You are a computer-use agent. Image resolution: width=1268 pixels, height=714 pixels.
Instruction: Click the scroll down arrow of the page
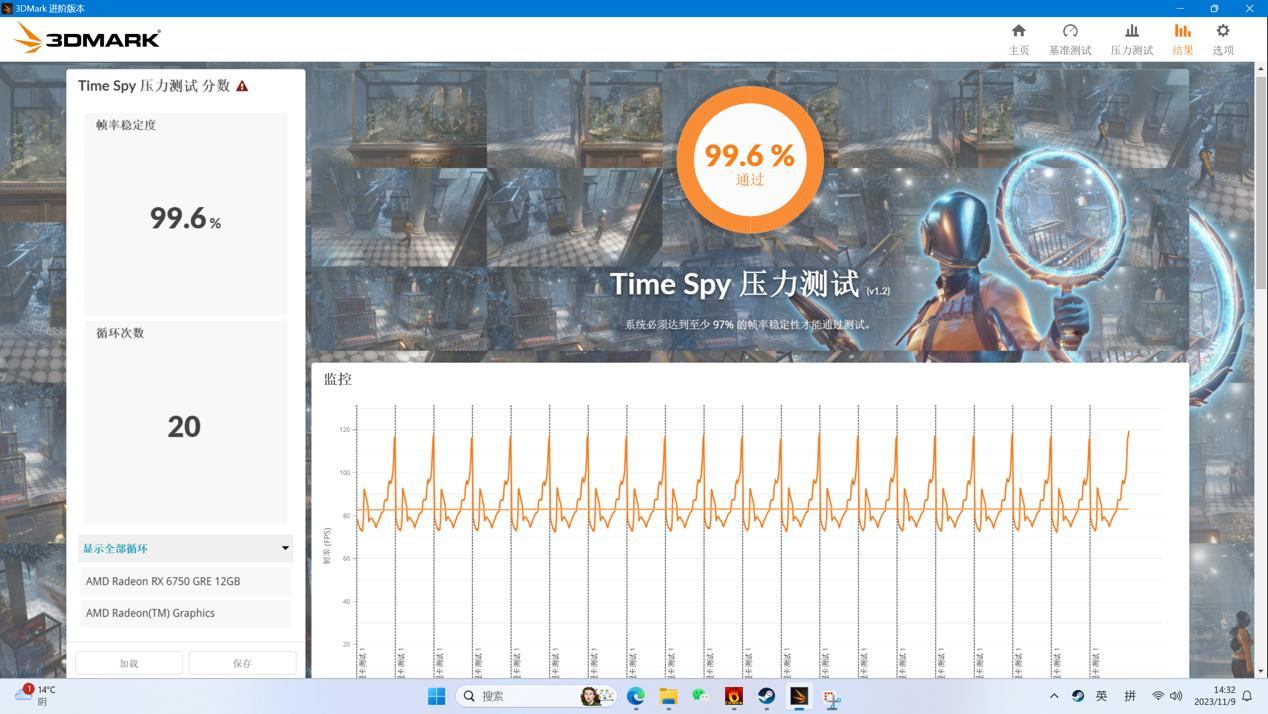click(1261, 671)
